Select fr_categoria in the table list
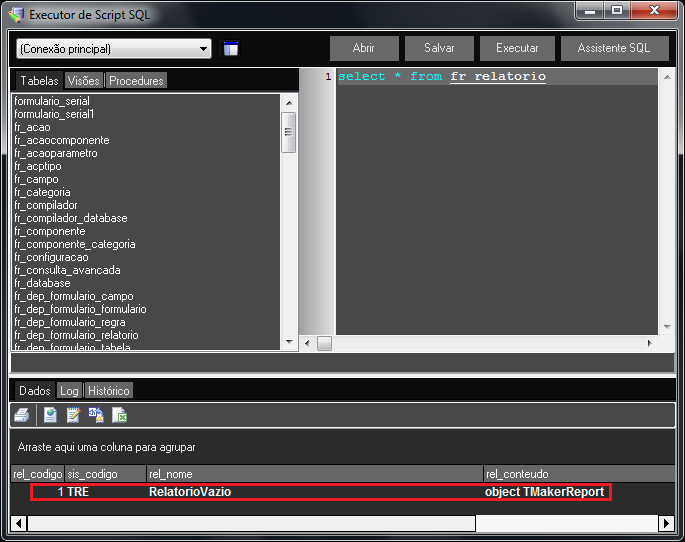 [x=42, y=192]
